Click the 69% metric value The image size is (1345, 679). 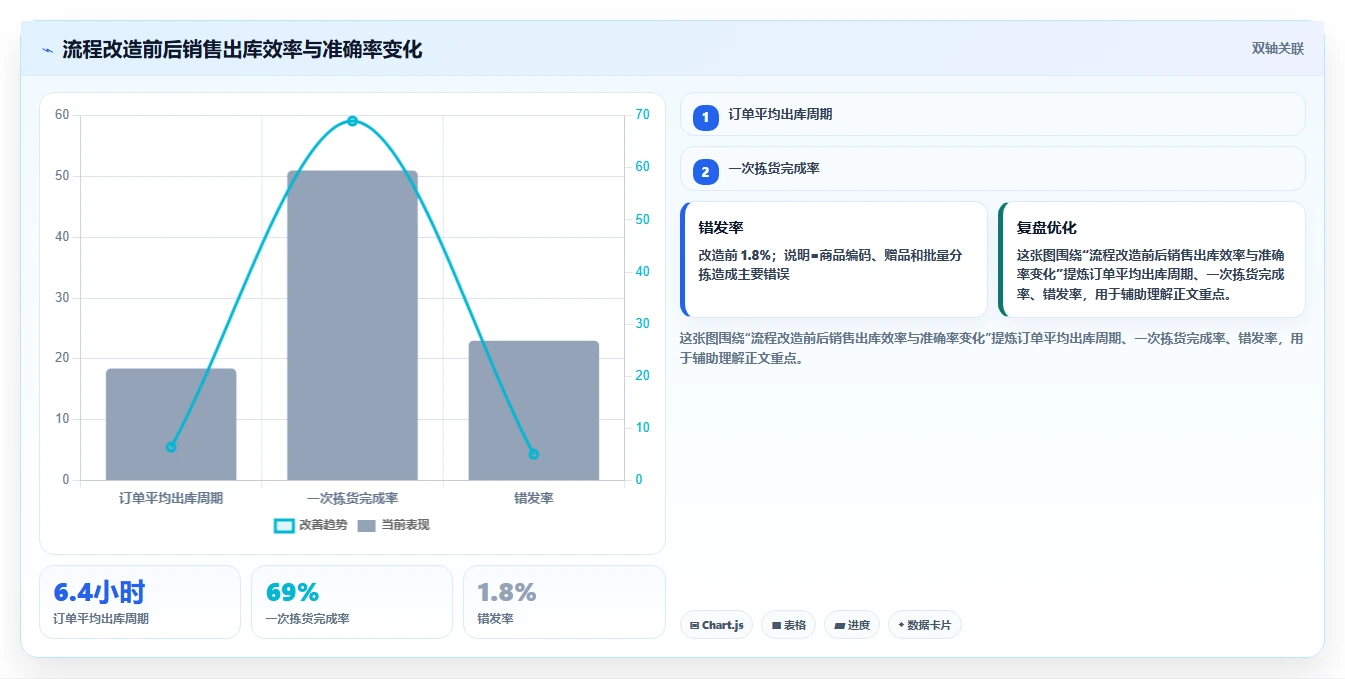(x=292, y=592)
